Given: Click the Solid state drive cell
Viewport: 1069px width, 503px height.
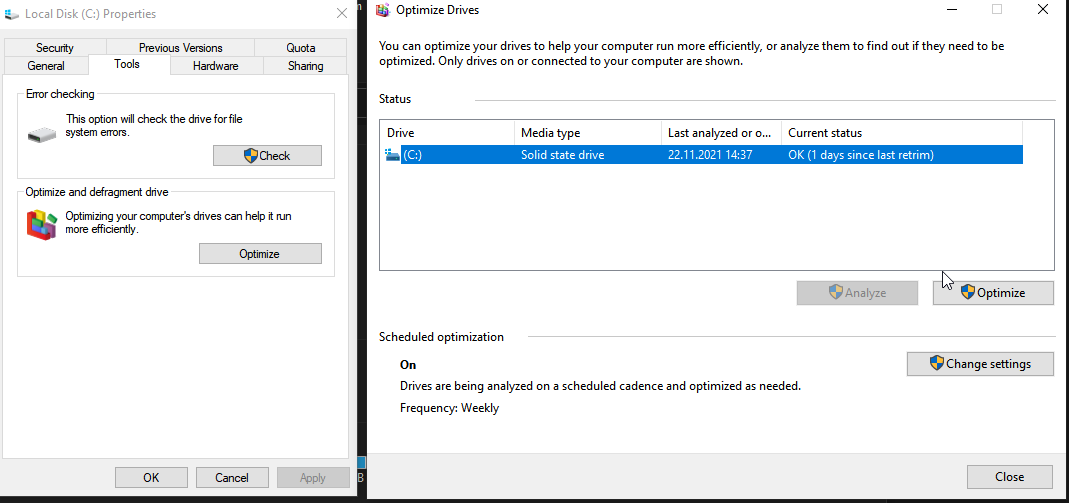Looking at the screenshot, I should tap(562, 155).
